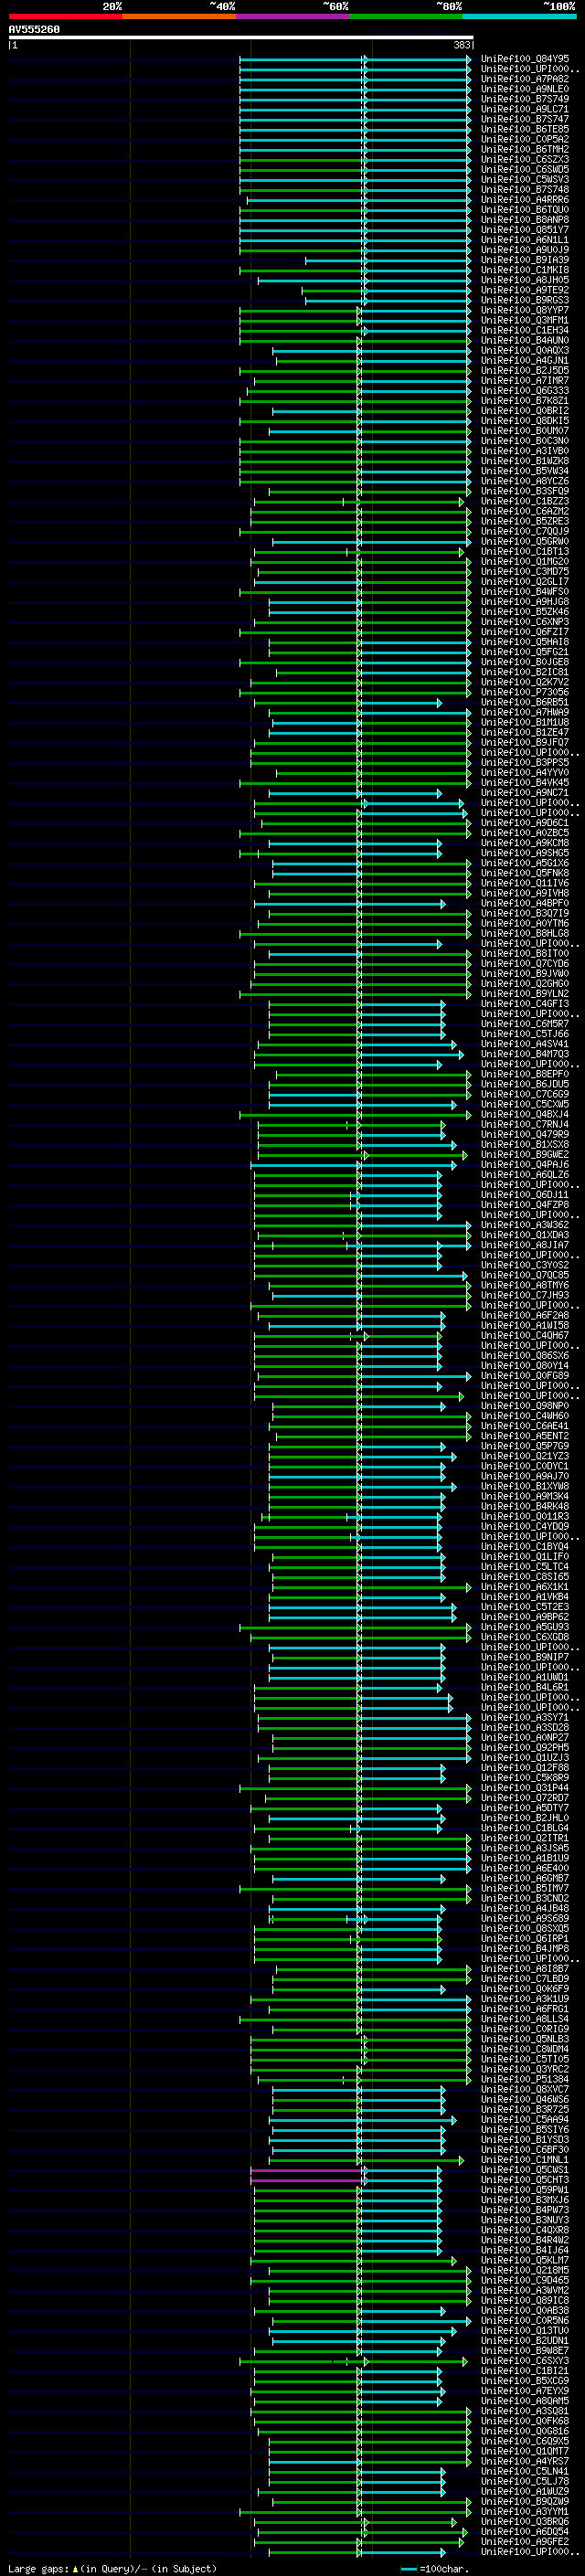This screenshot has height=2576, width=585.
Task: Select hit label UniRef100_B6TMH2
Action: pyautogui.click(x=525, y=149)
